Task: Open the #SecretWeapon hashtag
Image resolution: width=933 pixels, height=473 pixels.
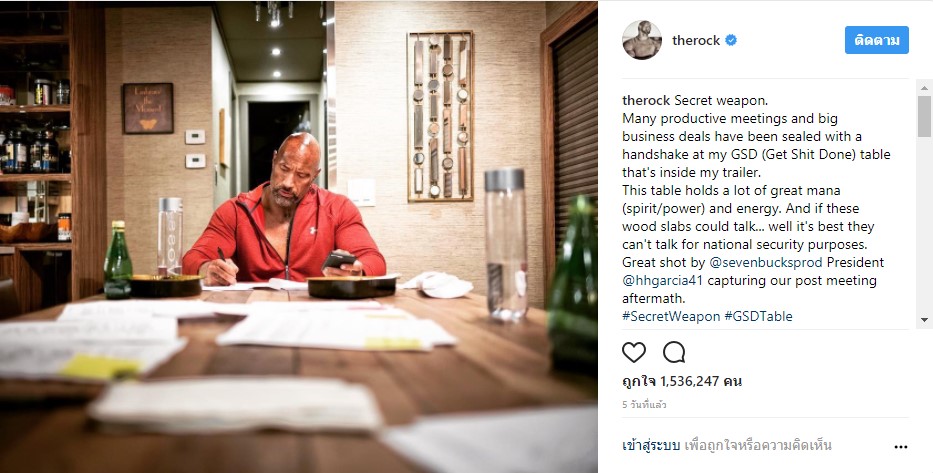Action: (x=671, y=317)
